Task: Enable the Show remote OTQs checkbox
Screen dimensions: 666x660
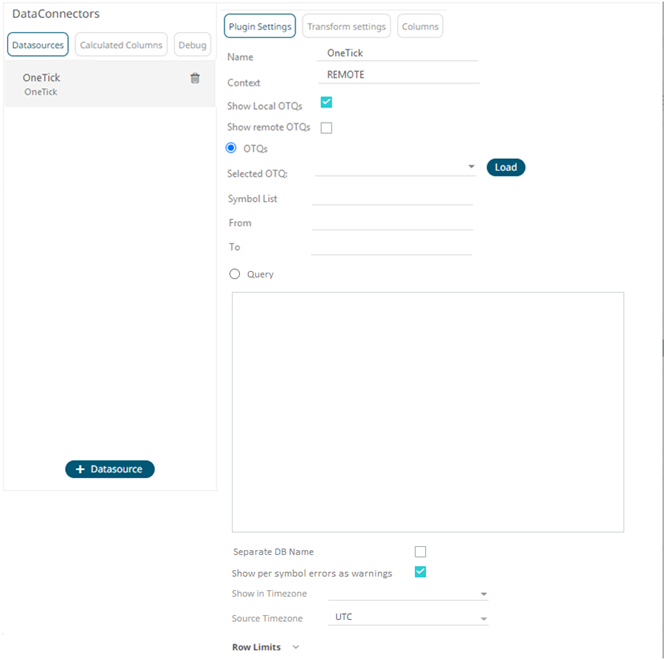Action: [x=326, y=128]
